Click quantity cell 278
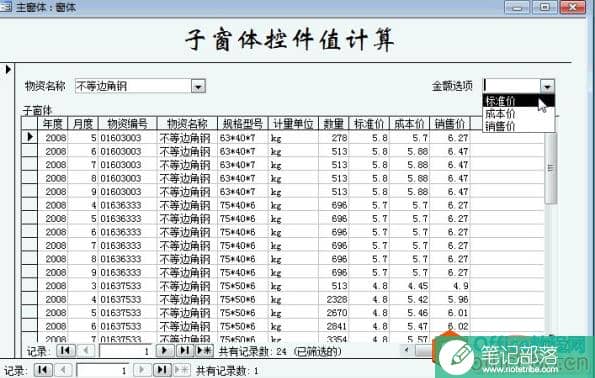The height and width of the screenshot is (378, 595). 334,137
